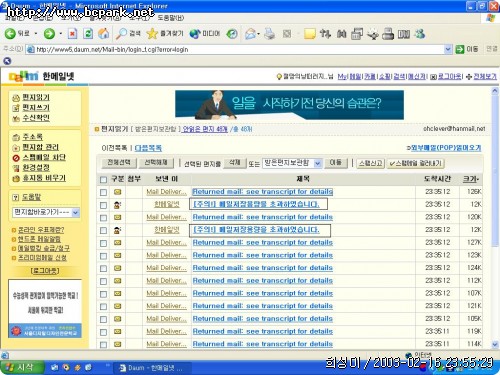Open the Forward button history dropdown arrow
500x375 pixels.
tap(60, 34)
